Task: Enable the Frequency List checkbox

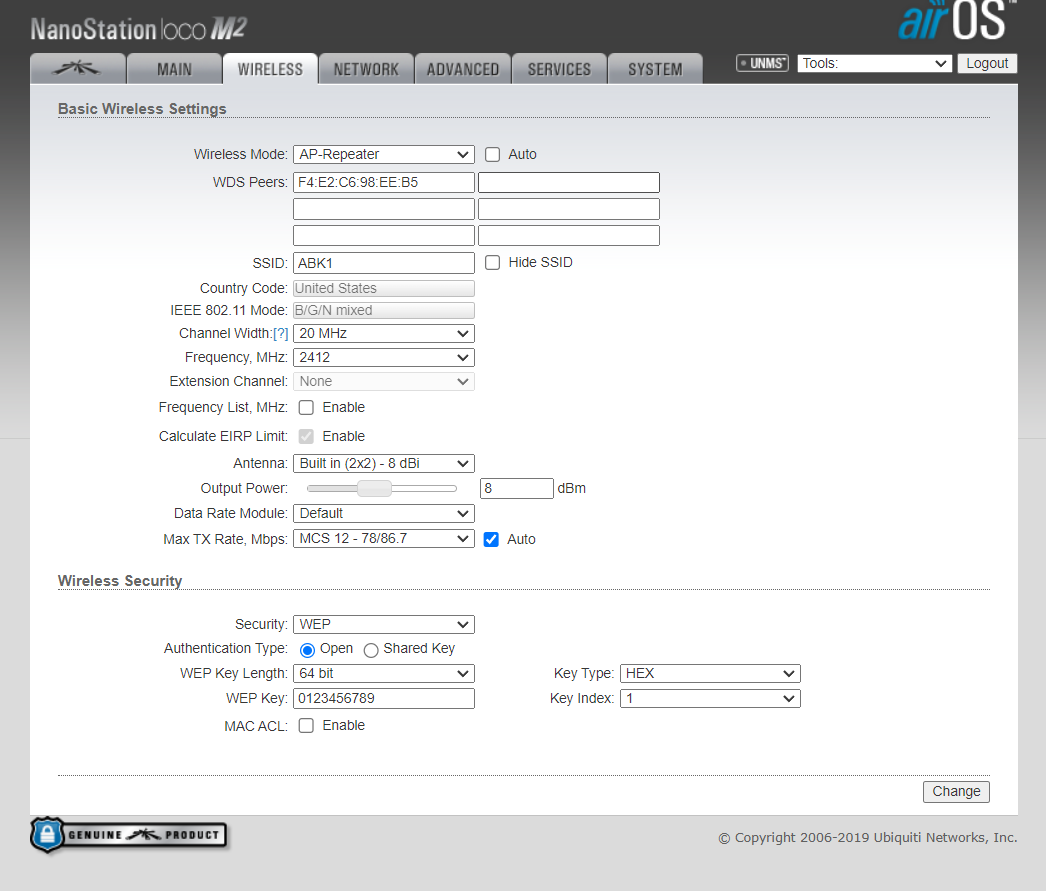Action: 306,407
